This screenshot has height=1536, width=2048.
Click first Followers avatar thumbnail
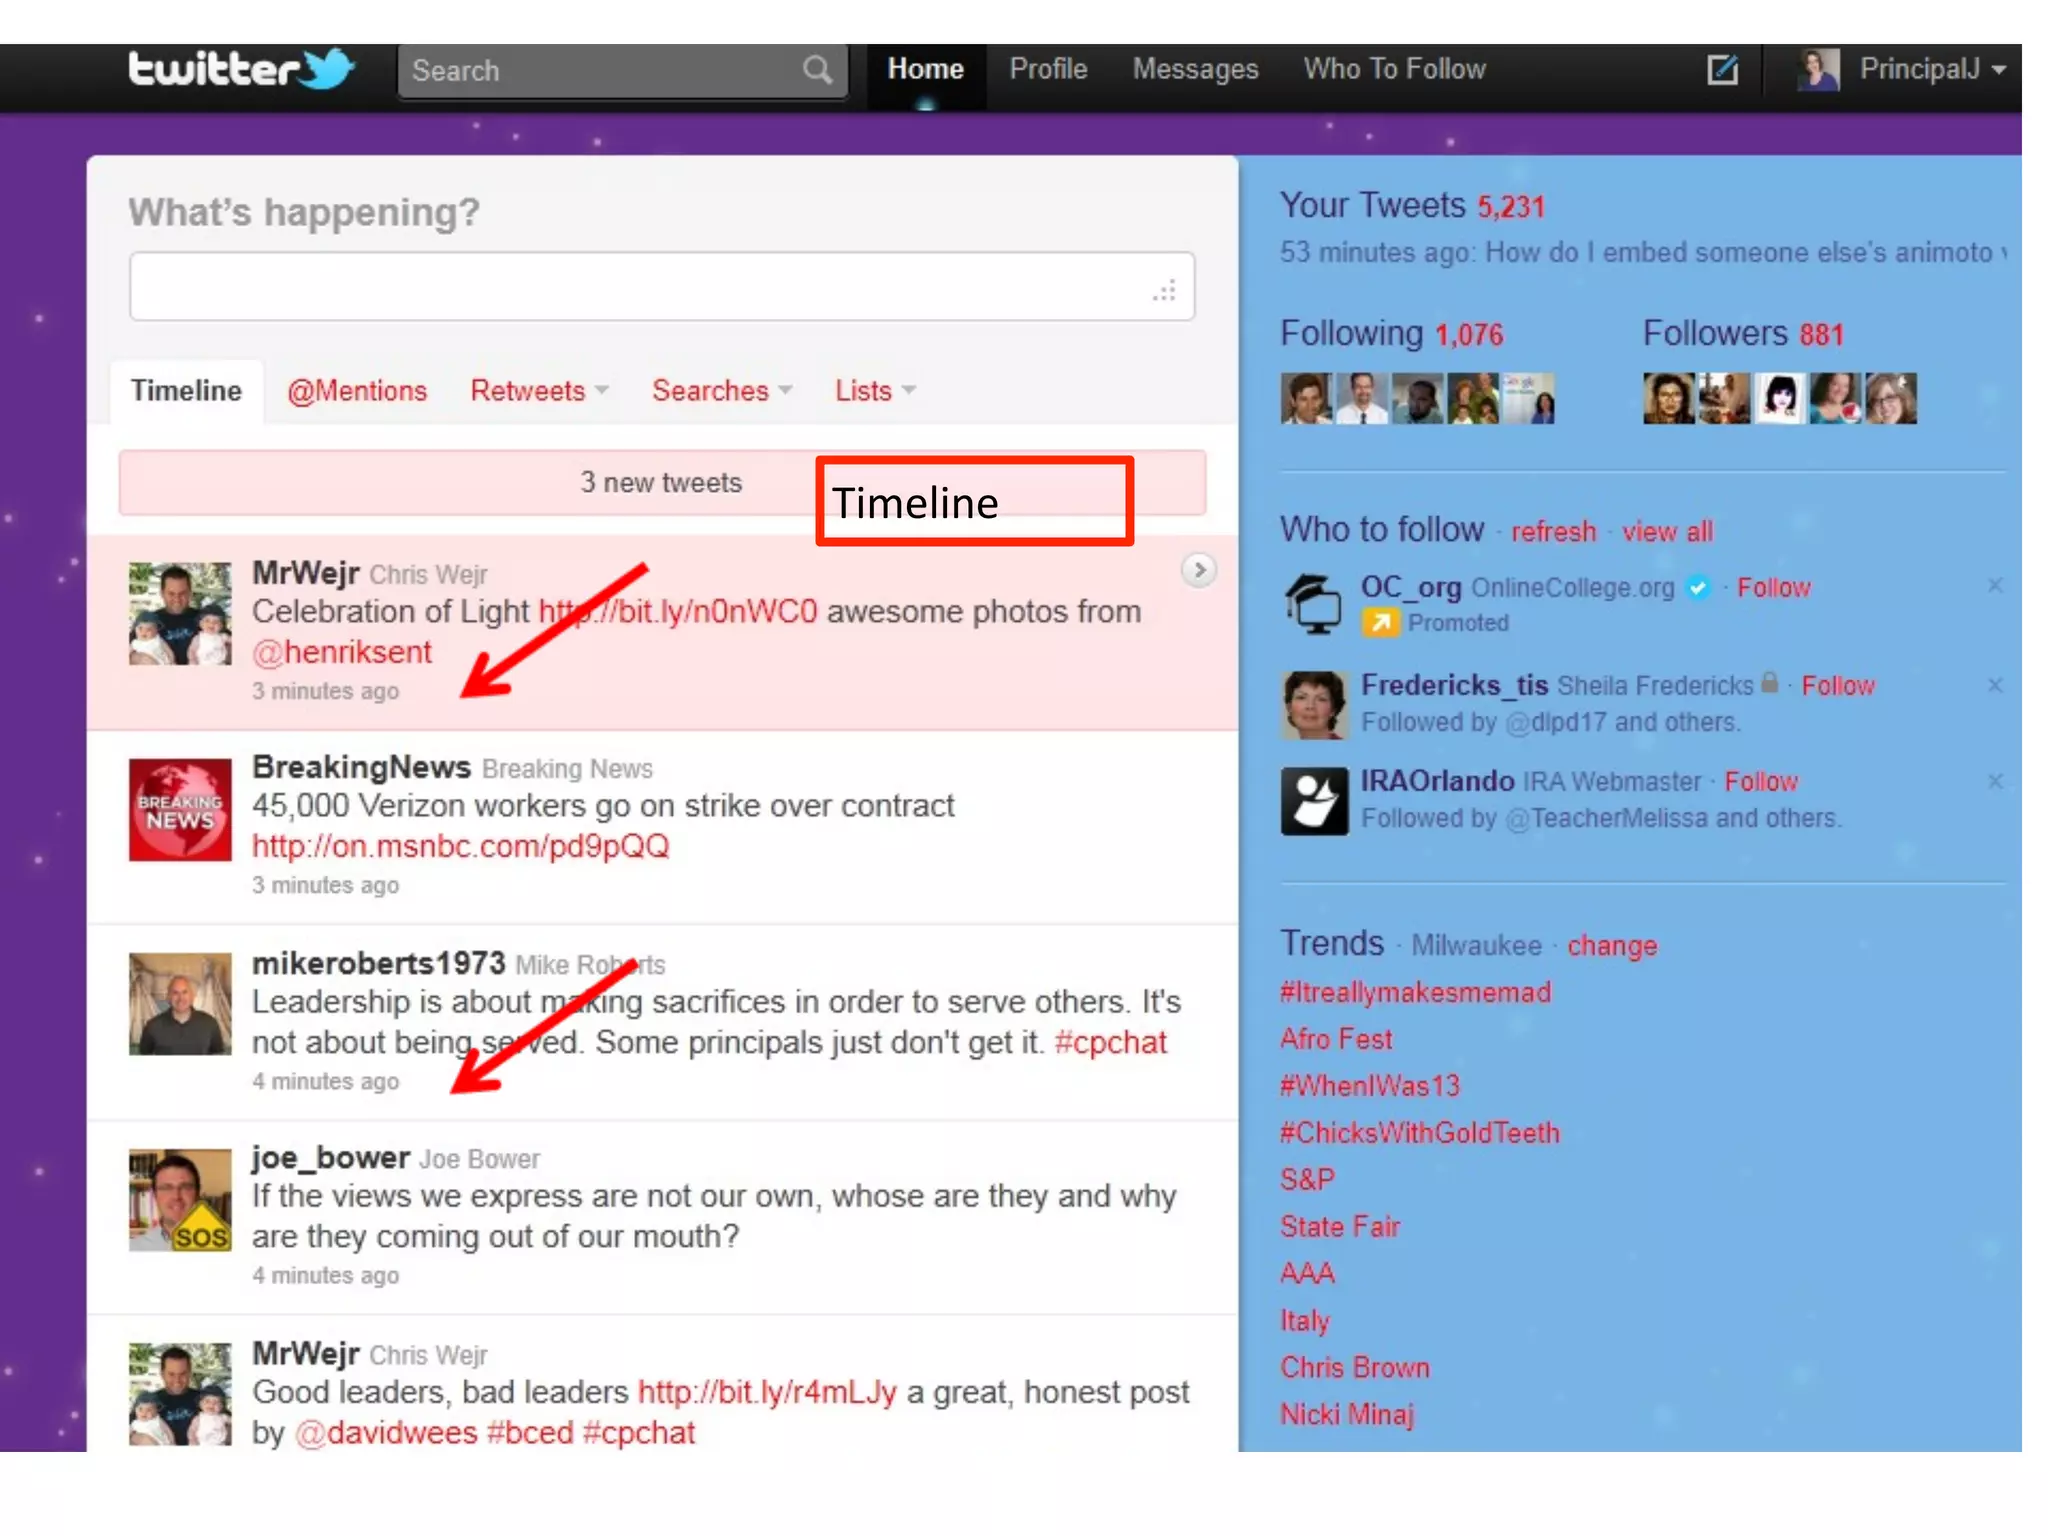click(1669, 399)
